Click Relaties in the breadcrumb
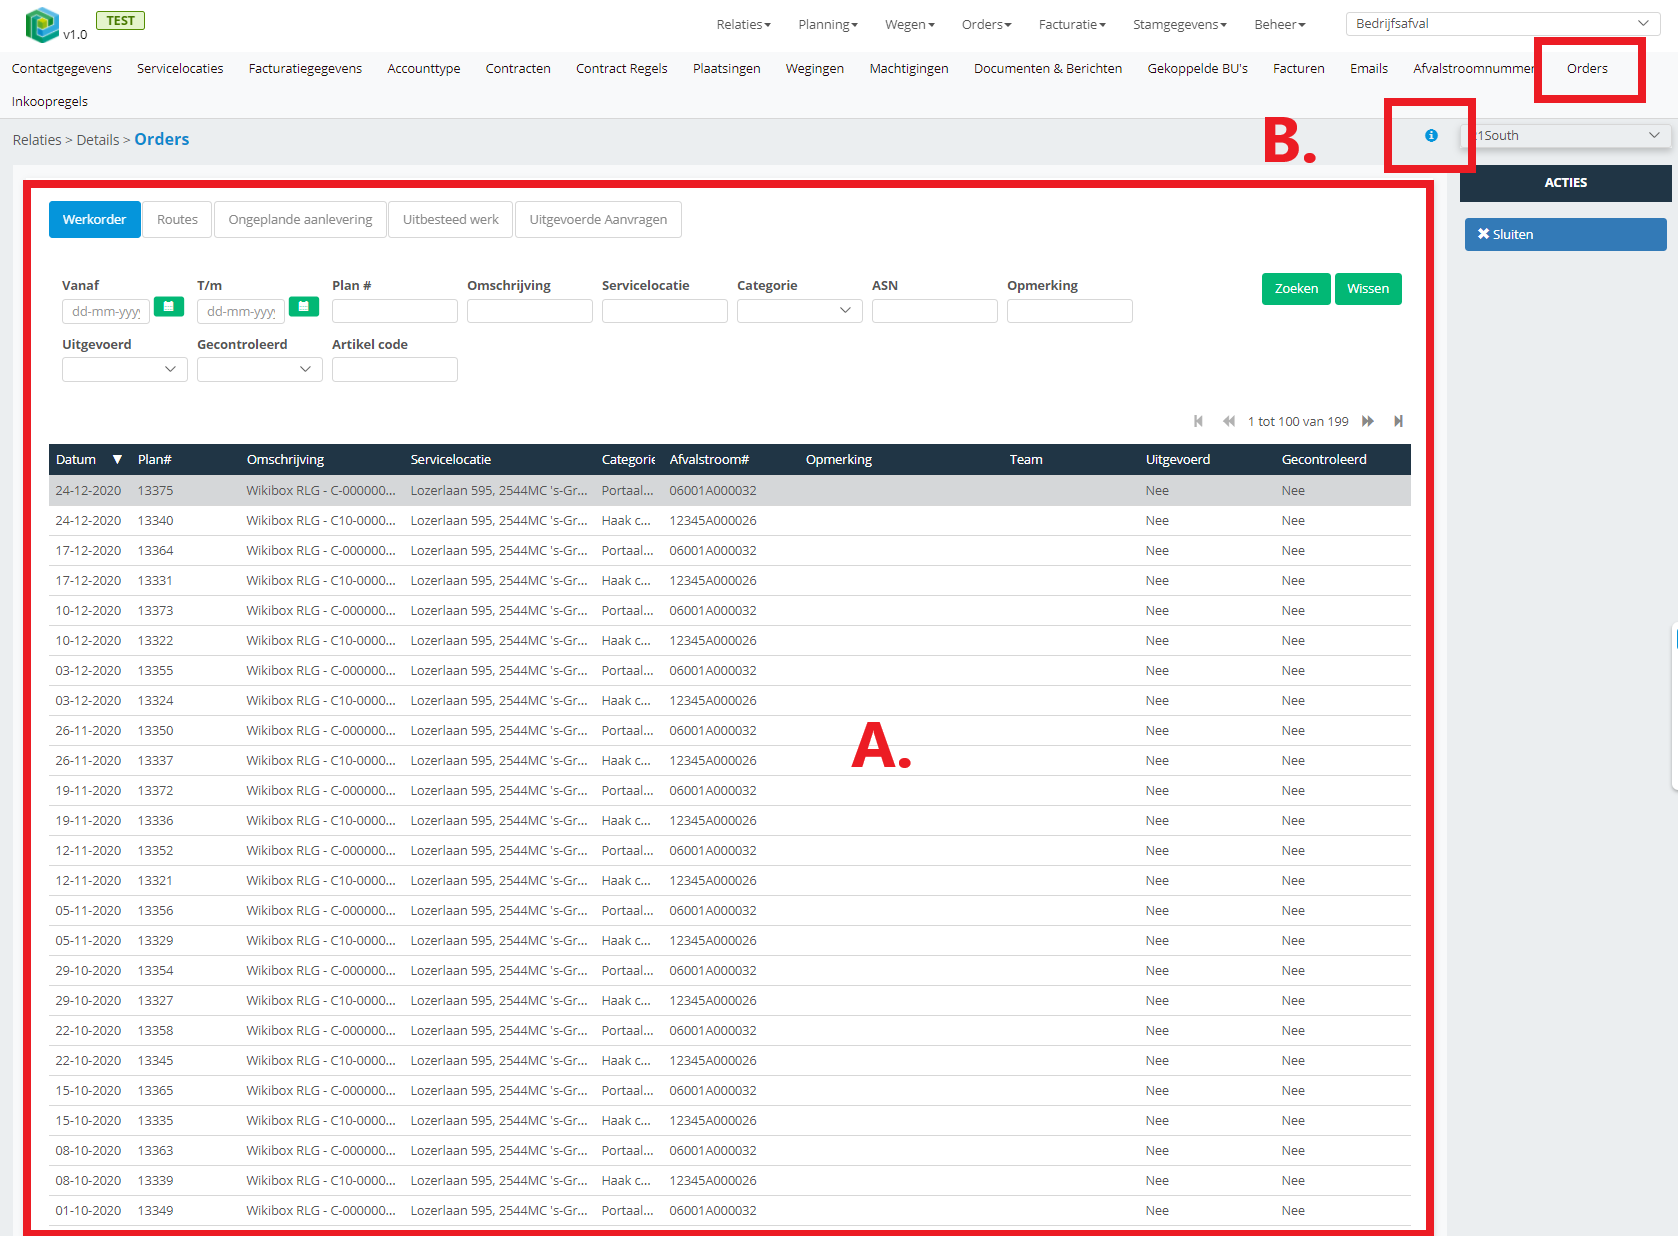1678x1236 pixels. (x=37, y=140)
